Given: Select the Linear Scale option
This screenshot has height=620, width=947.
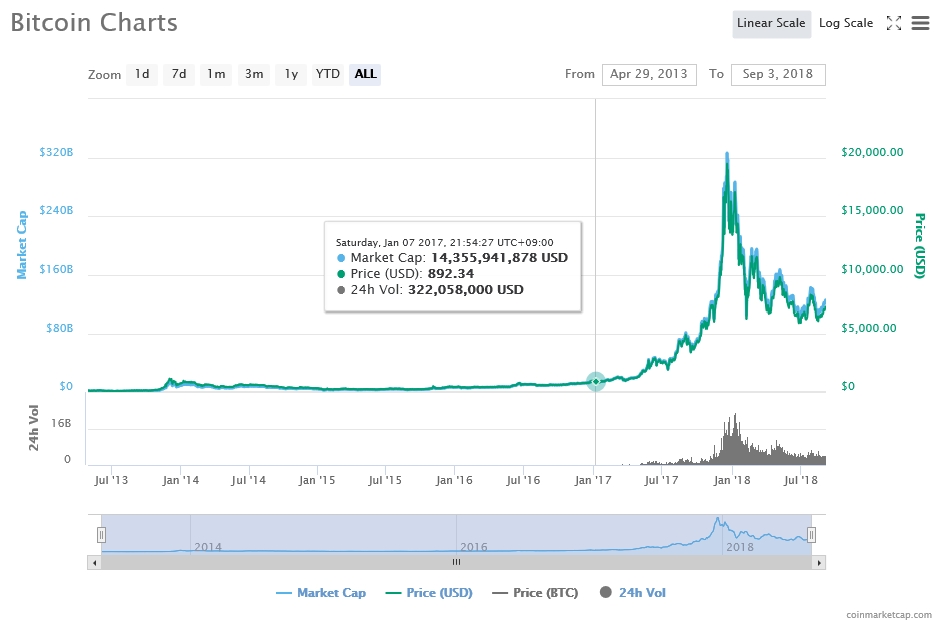Looking at the screenshot, I should [770, 23].
